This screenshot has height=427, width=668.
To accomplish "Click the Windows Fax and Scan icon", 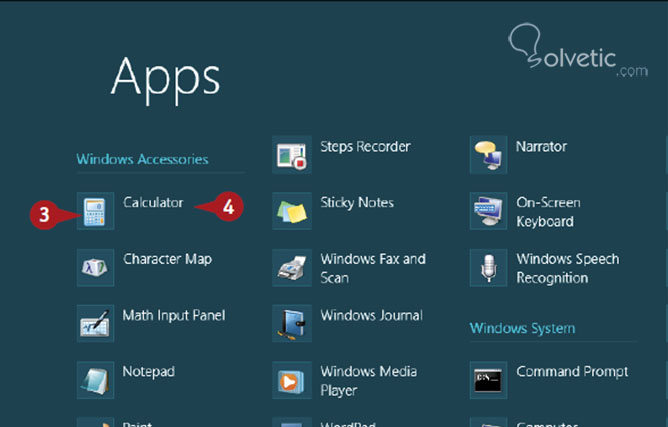I will point(292,268).
